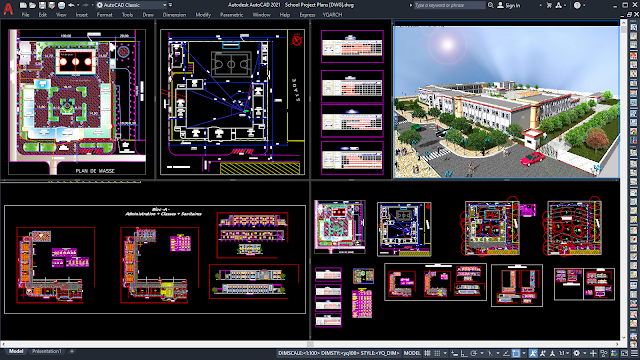Screen dimensions: 640x360
Task: Open the annotation scale 1:1 dropdown
Action: (564, 353)
